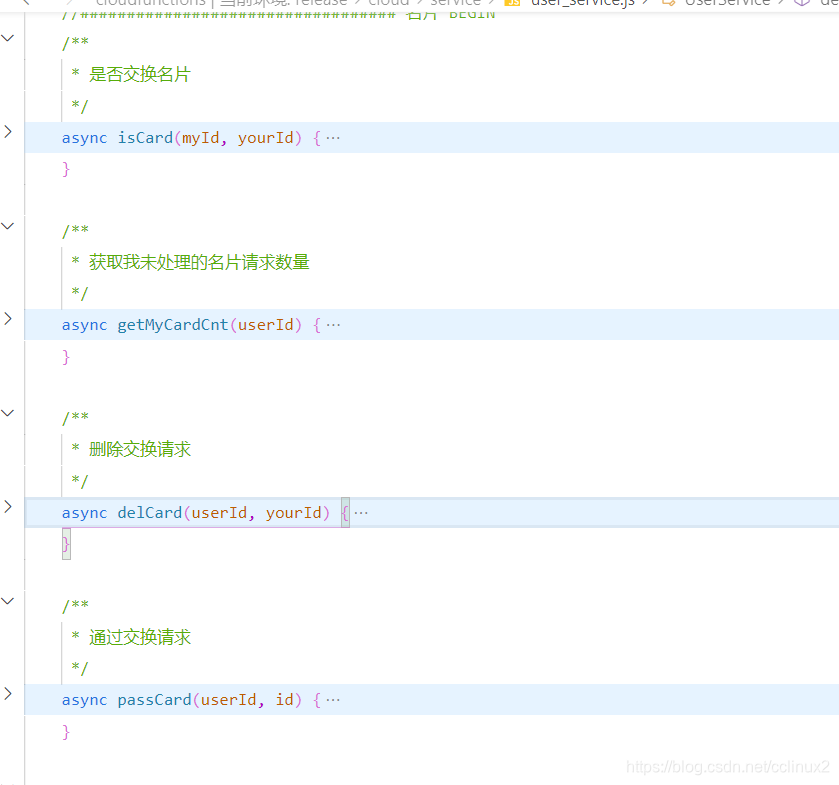This screenshot has height=785, width=839.
Task: Expand the folded isCard function
Action: coord(7,132)
